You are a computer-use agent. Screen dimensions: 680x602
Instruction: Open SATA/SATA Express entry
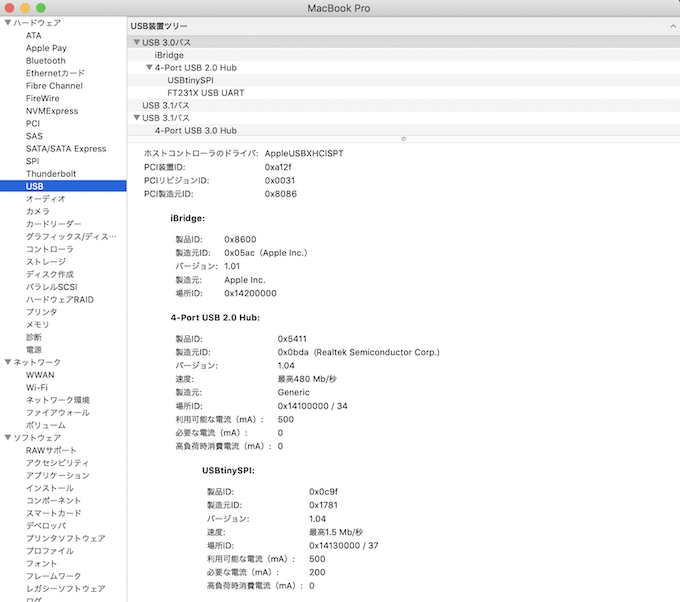(x=66, y=149)
